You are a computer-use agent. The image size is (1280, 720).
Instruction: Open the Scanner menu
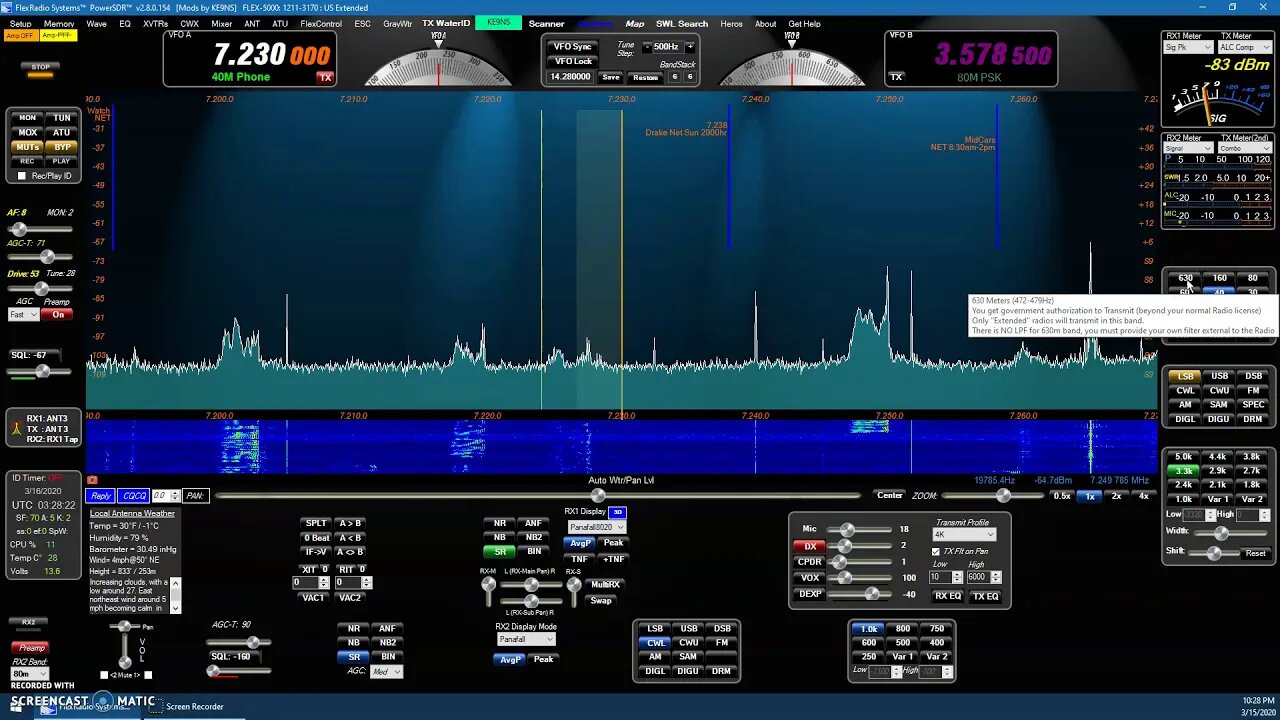point(546,23)
